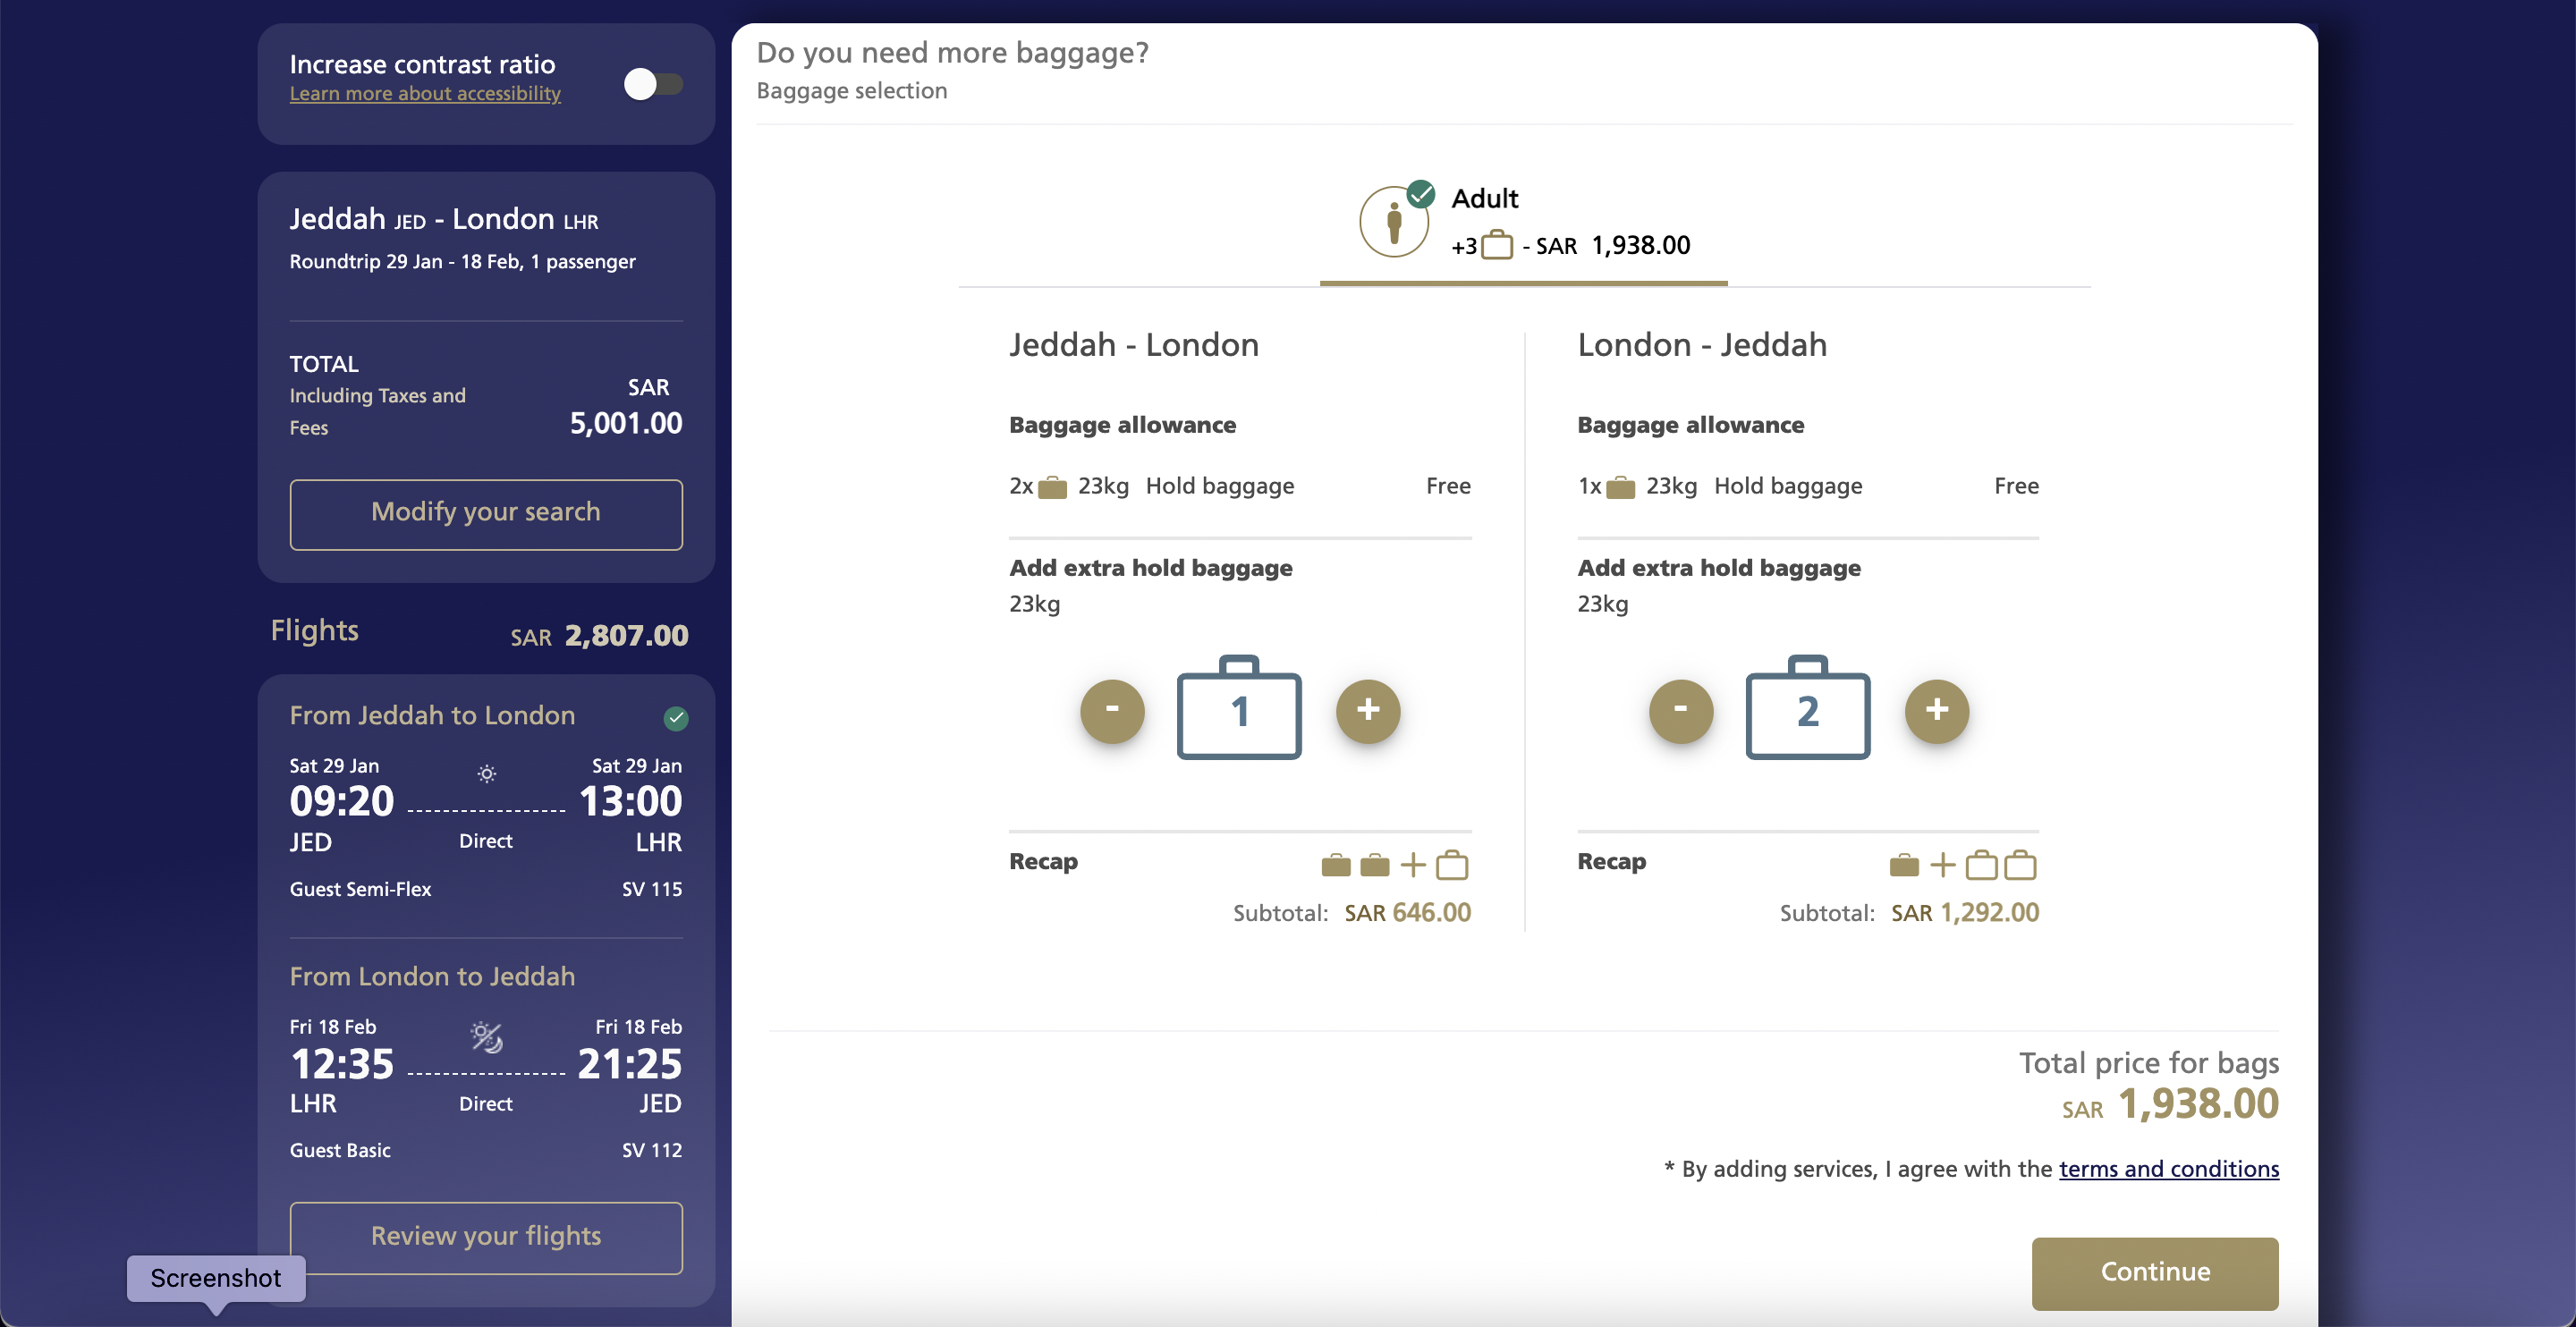Click the adult passenger avatar icon
The image size is (2576, 1327).
point(1393,222)
